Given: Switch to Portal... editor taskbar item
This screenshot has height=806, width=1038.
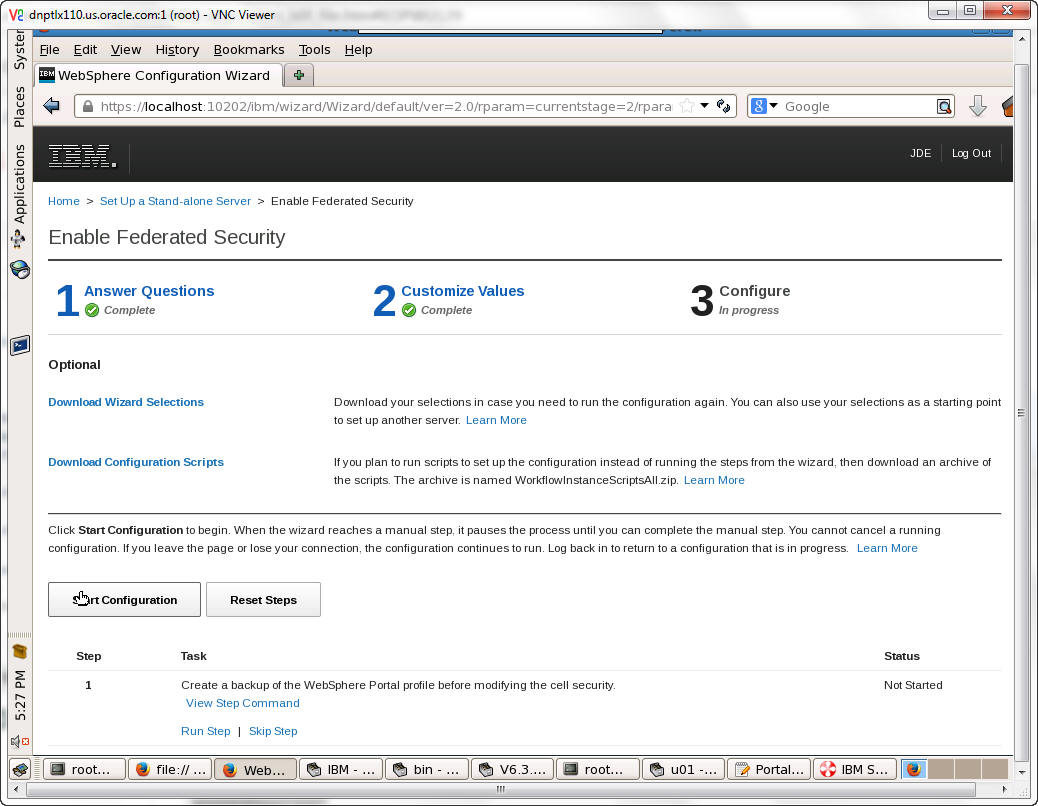Looking at the screenshot, I should pyautogui.click(x=769, y=770).
